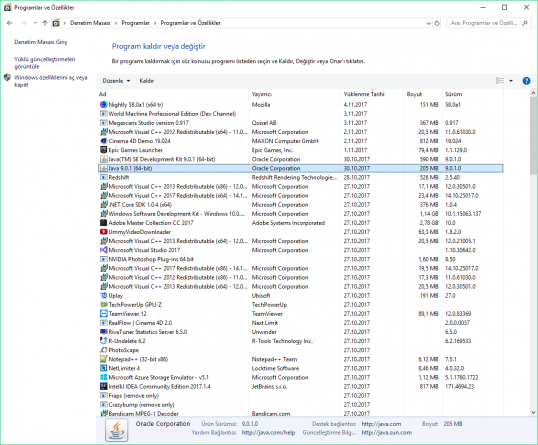Click the Notepad++ program icon

pos(103,359)
